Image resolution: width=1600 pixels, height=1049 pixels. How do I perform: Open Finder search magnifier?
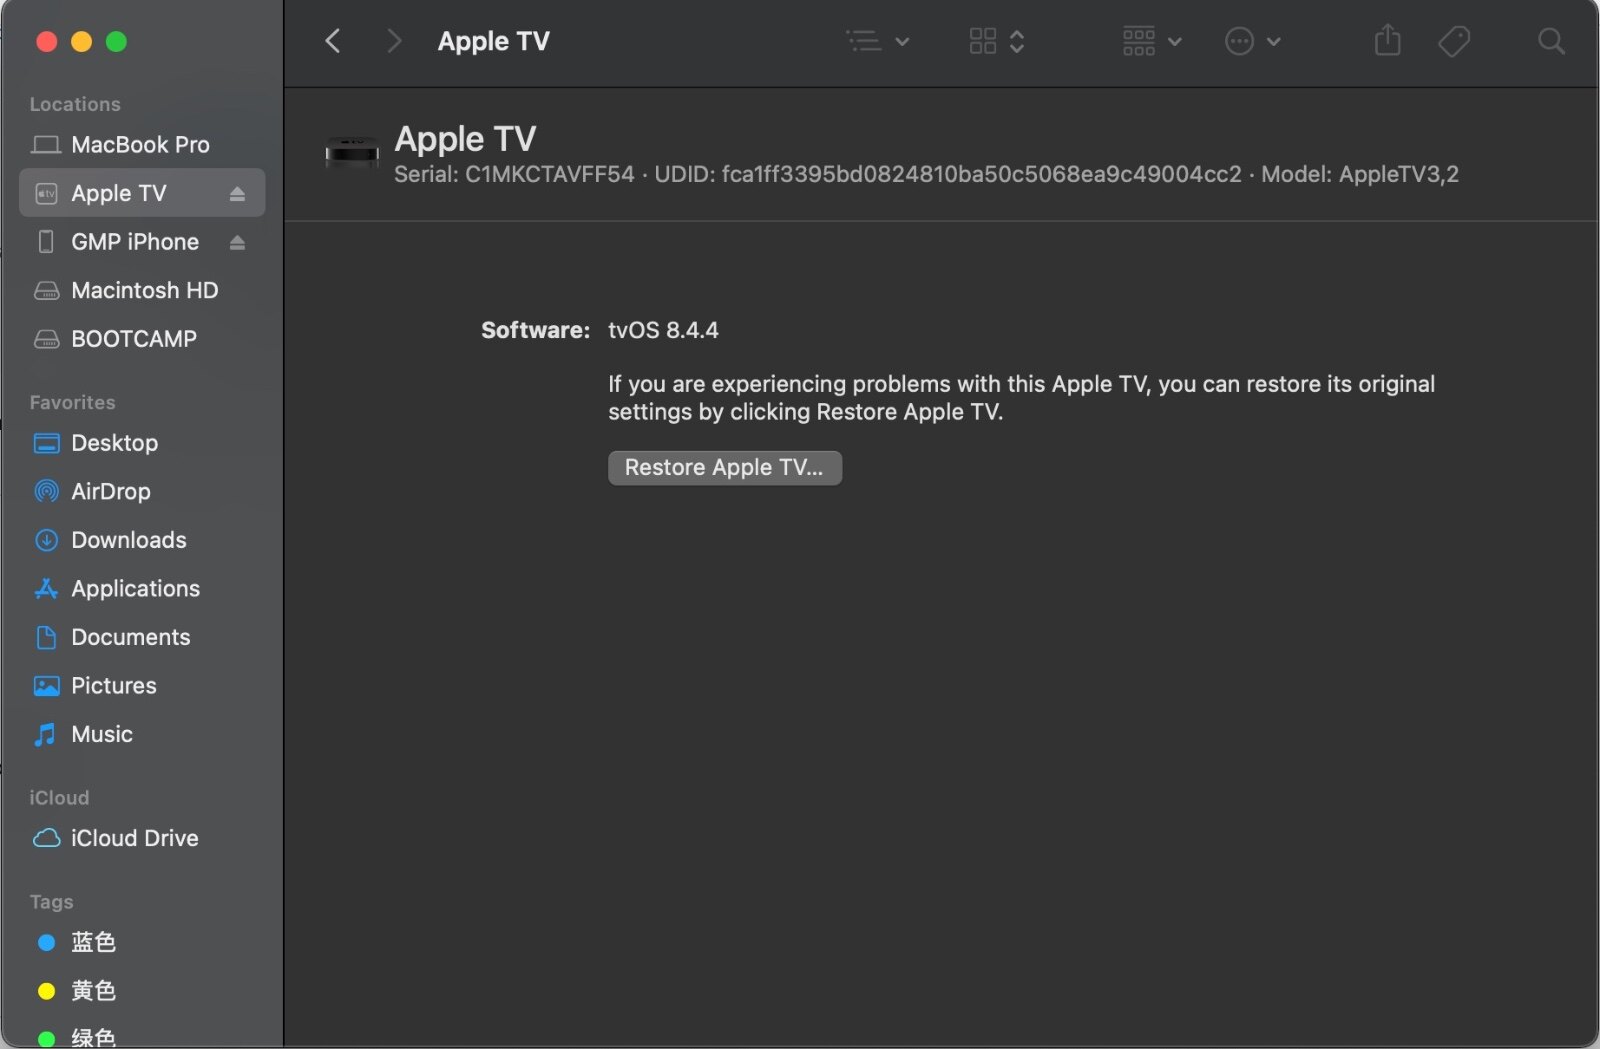(1551, 41)
